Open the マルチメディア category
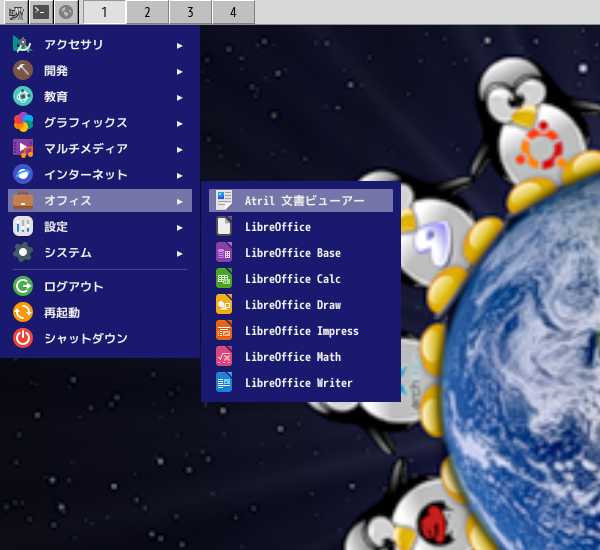 [100, 149]
